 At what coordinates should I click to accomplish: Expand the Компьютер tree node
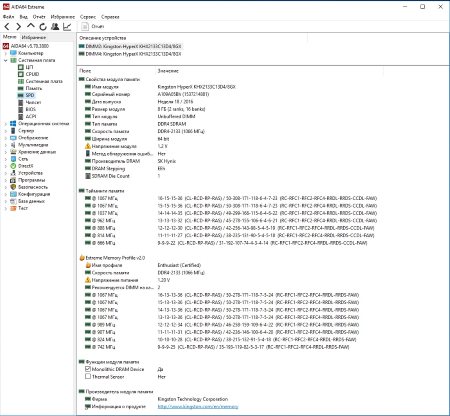pyautogui.click(x=6, y=53)
